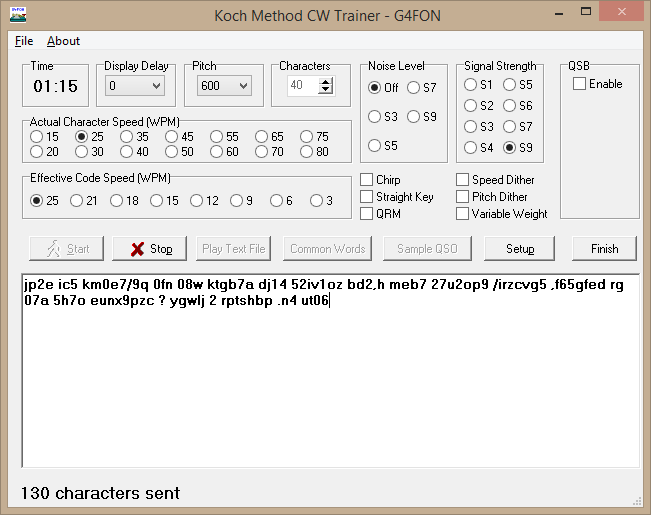
Task: Enable the Straight Key checkbox
Action: (367, 197)
